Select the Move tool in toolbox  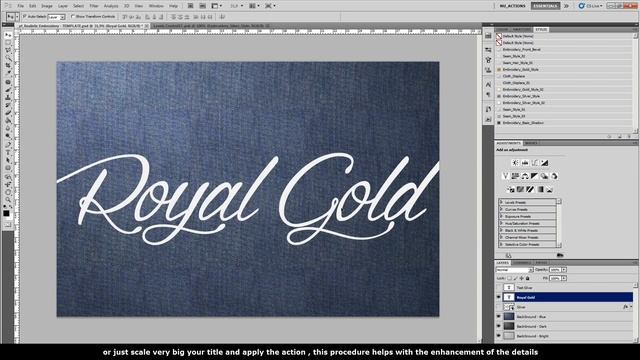8,36
